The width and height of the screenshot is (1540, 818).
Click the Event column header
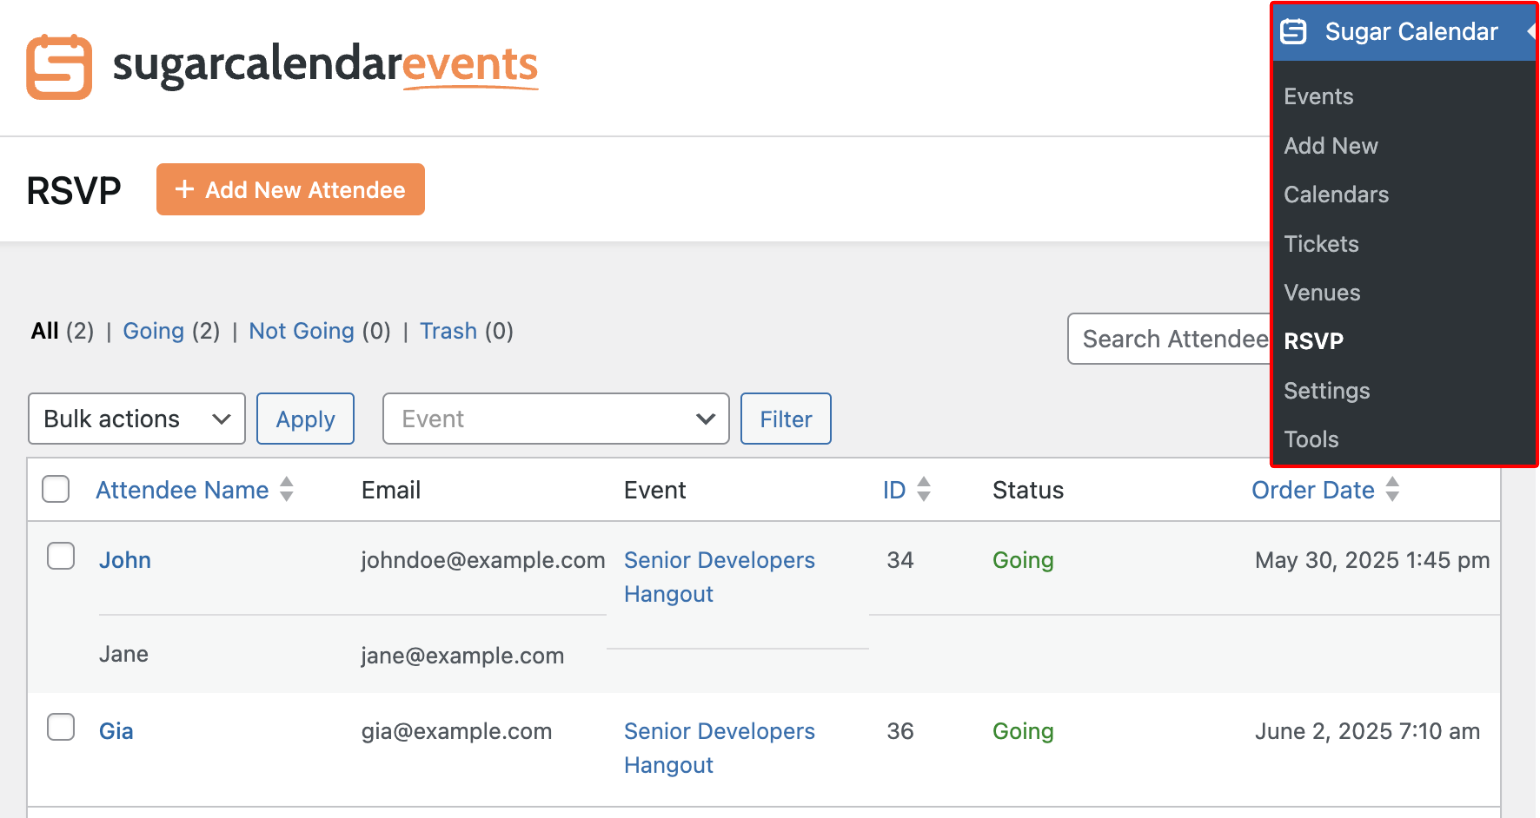click(x=655, y=490)
